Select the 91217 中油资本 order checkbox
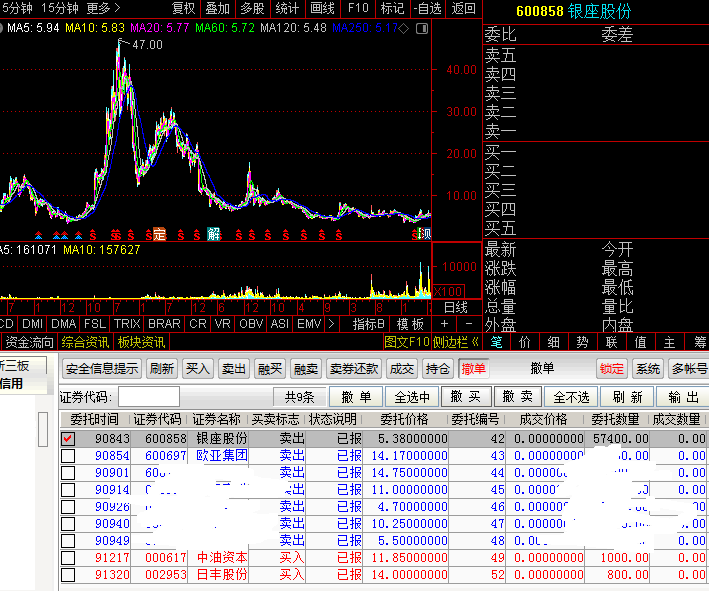The width and height of the screenshot is (709, 591). (68, 558)
